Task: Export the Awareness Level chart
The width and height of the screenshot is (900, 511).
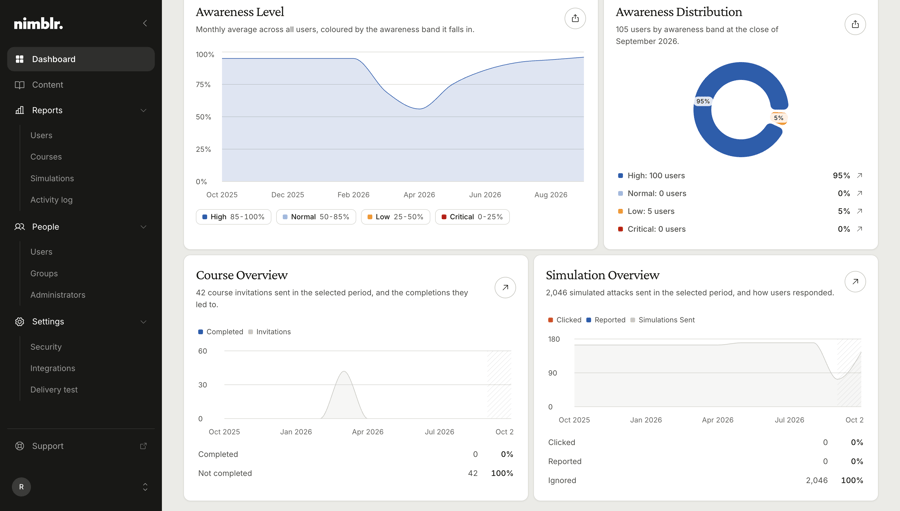Action: pyautogui.click(x=575, y=18)
